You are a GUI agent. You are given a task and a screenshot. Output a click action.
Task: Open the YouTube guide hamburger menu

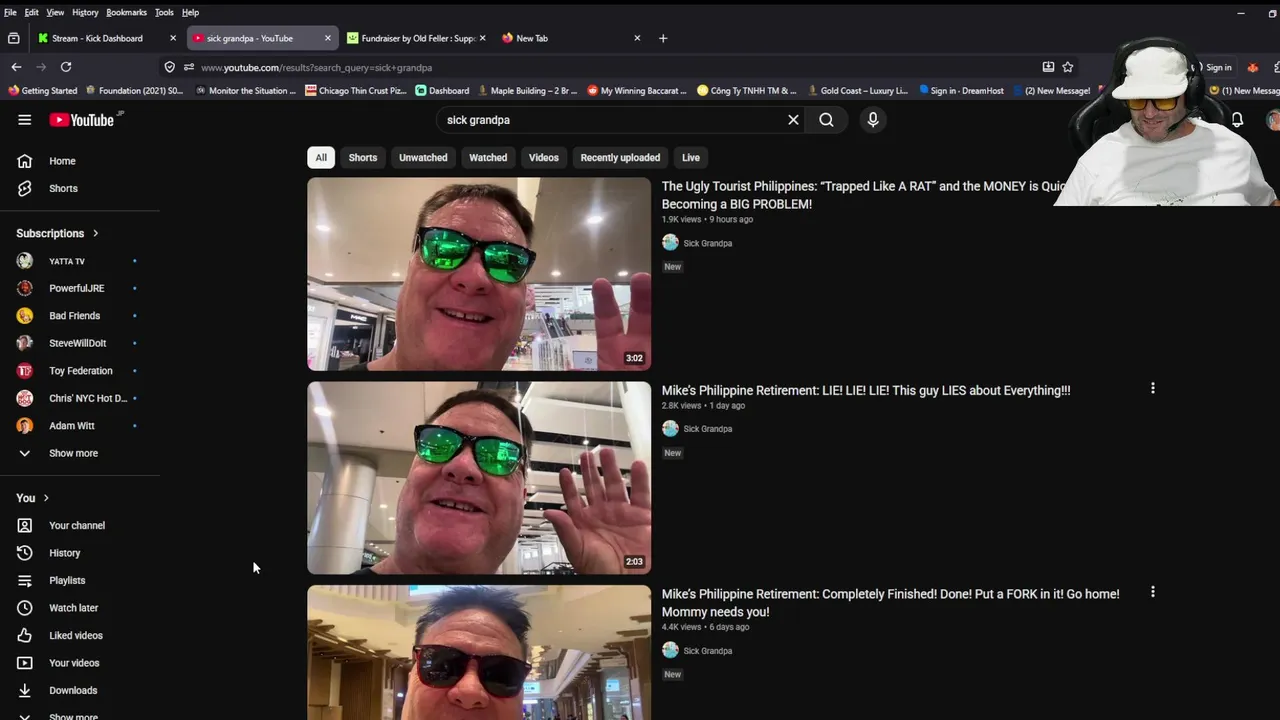[x=24, y=120]
